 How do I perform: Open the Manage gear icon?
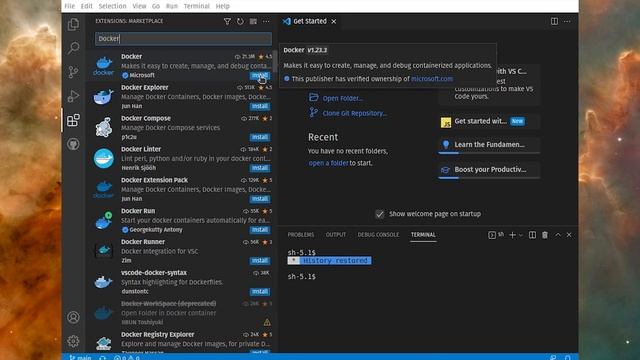coord(73,341)
